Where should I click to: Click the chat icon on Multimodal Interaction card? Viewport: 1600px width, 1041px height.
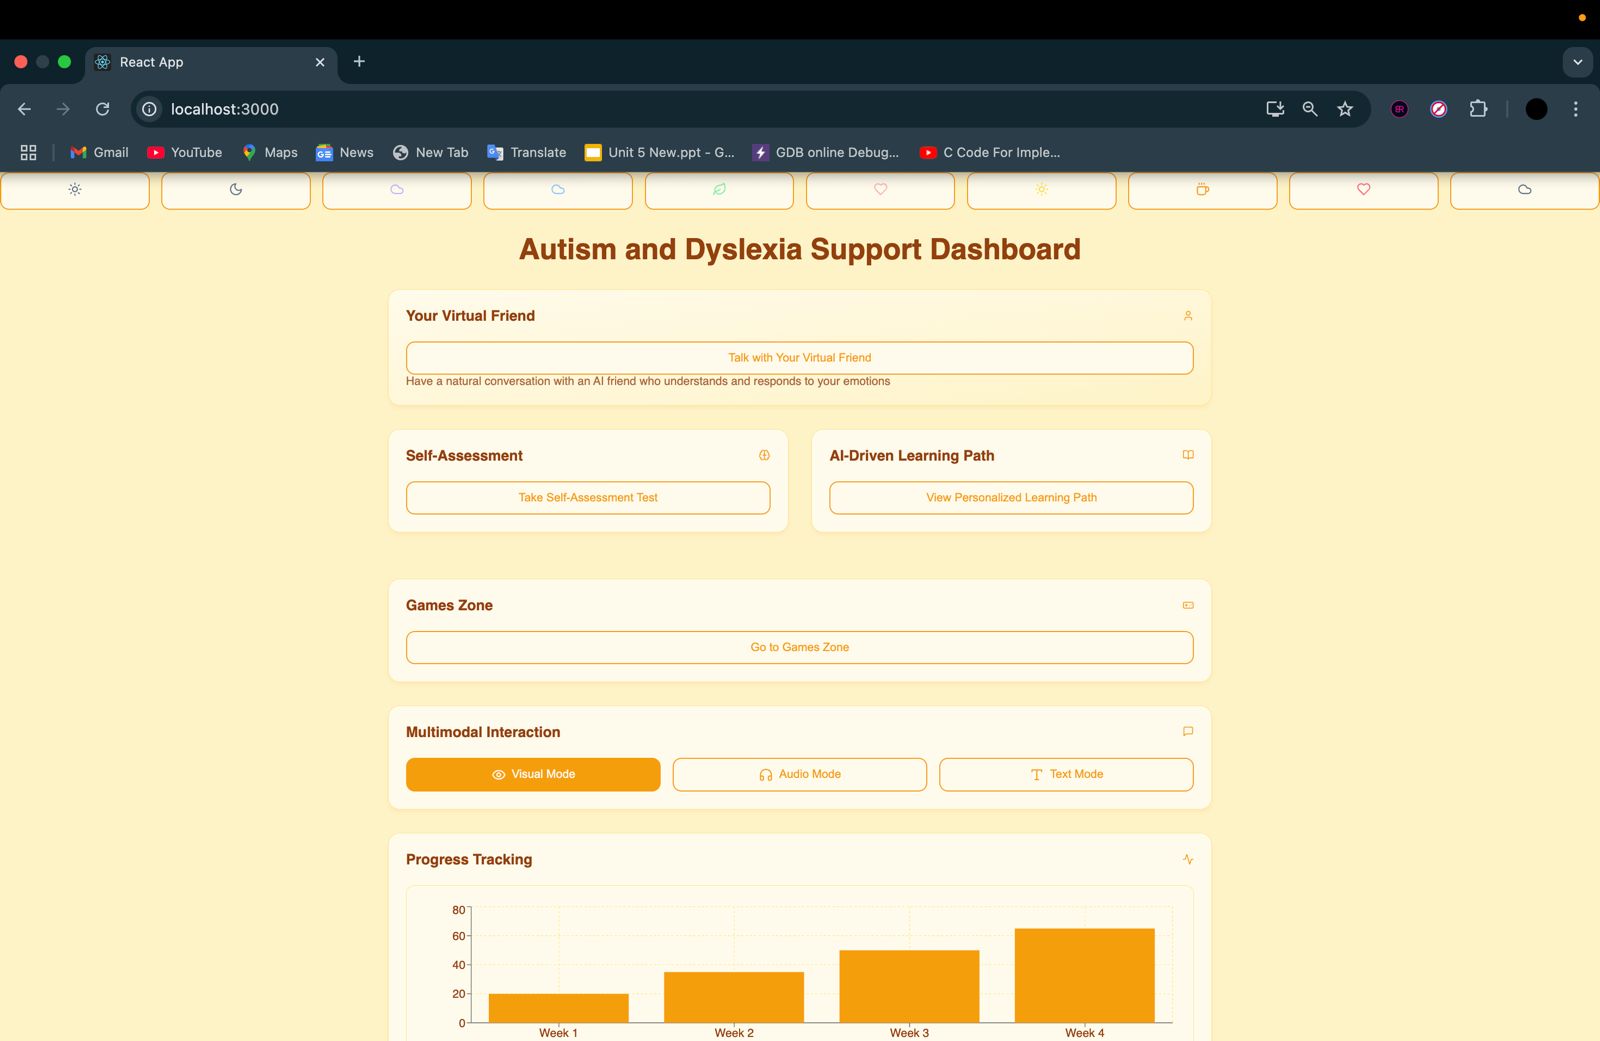1188,732
